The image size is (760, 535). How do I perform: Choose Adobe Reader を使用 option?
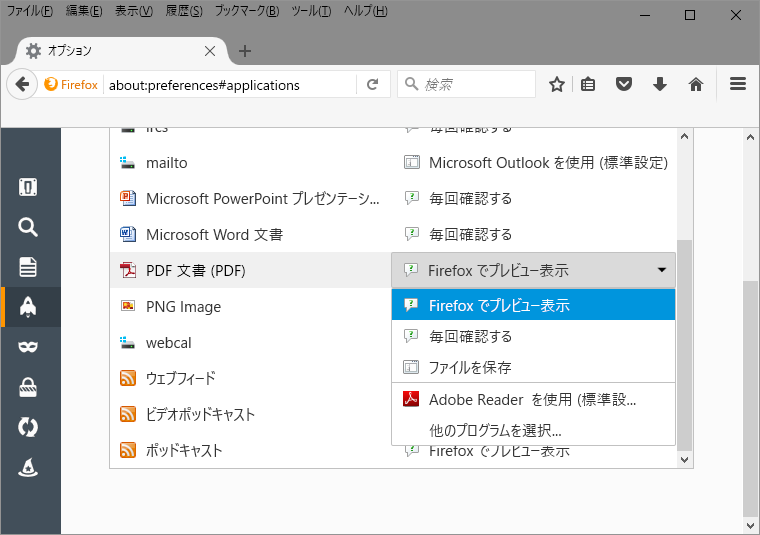[533, 399]
